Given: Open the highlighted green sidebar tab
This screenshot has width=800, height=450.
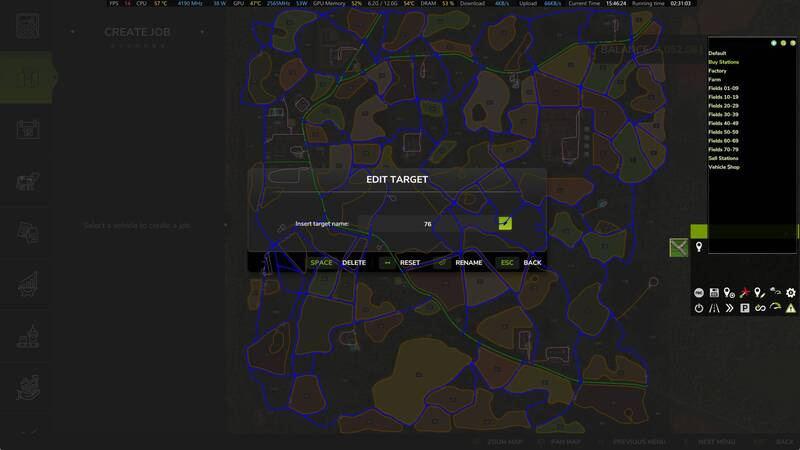Looking at the screenshot, I should coord(27,78).
